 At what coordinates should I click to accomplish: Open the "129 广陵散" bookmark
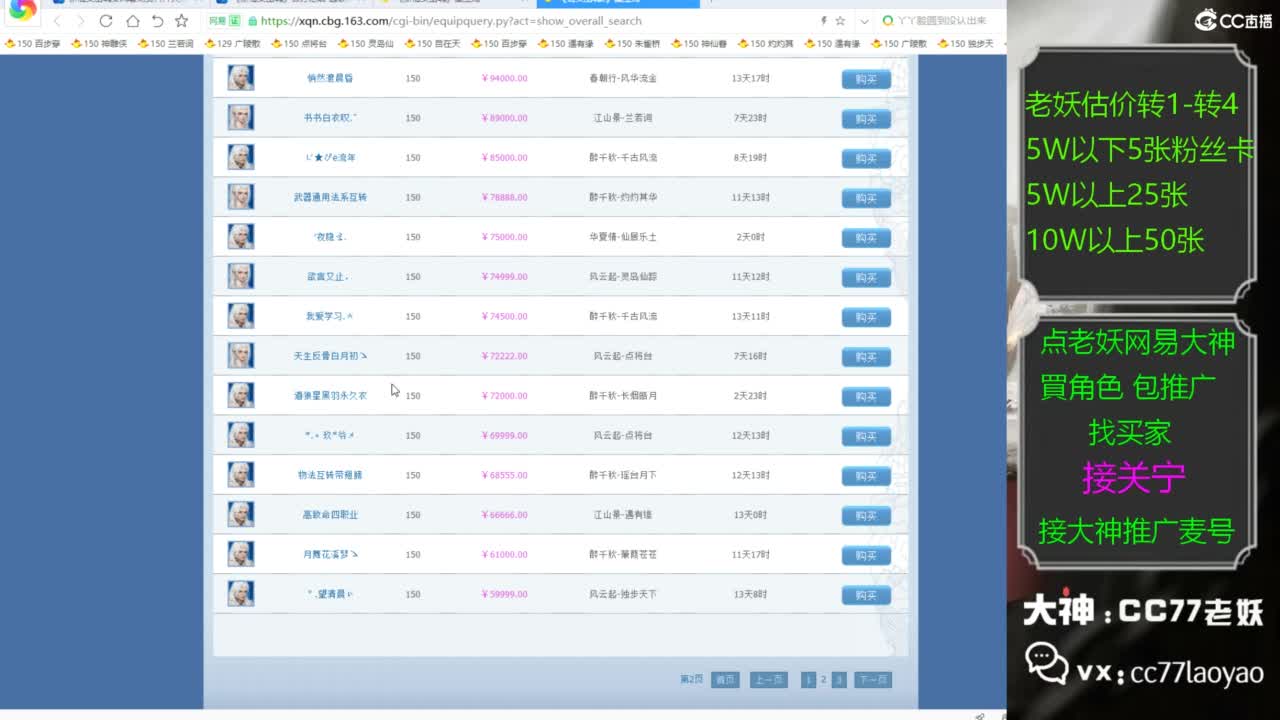click(x=232, y=44)
